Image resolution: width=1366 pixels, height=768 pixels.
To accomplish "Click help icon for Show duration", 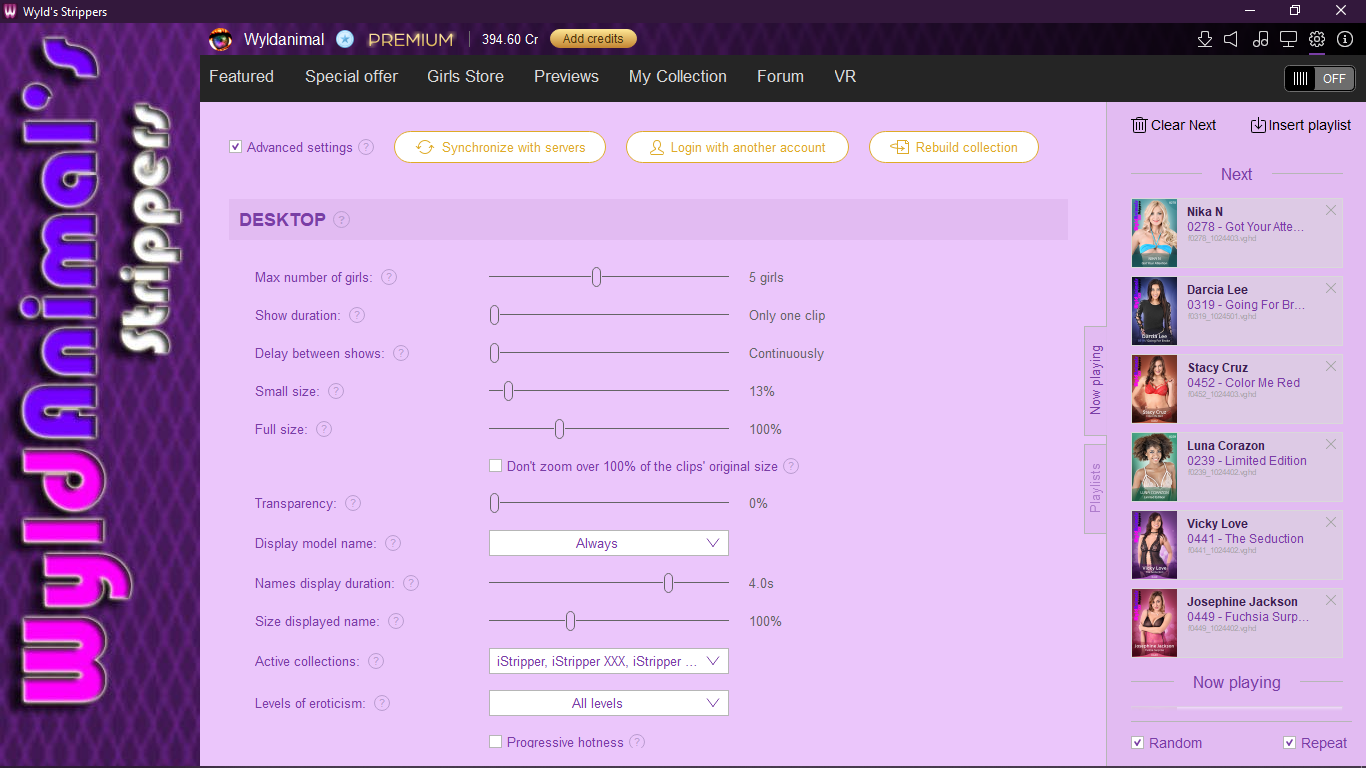I will [357, 315].
